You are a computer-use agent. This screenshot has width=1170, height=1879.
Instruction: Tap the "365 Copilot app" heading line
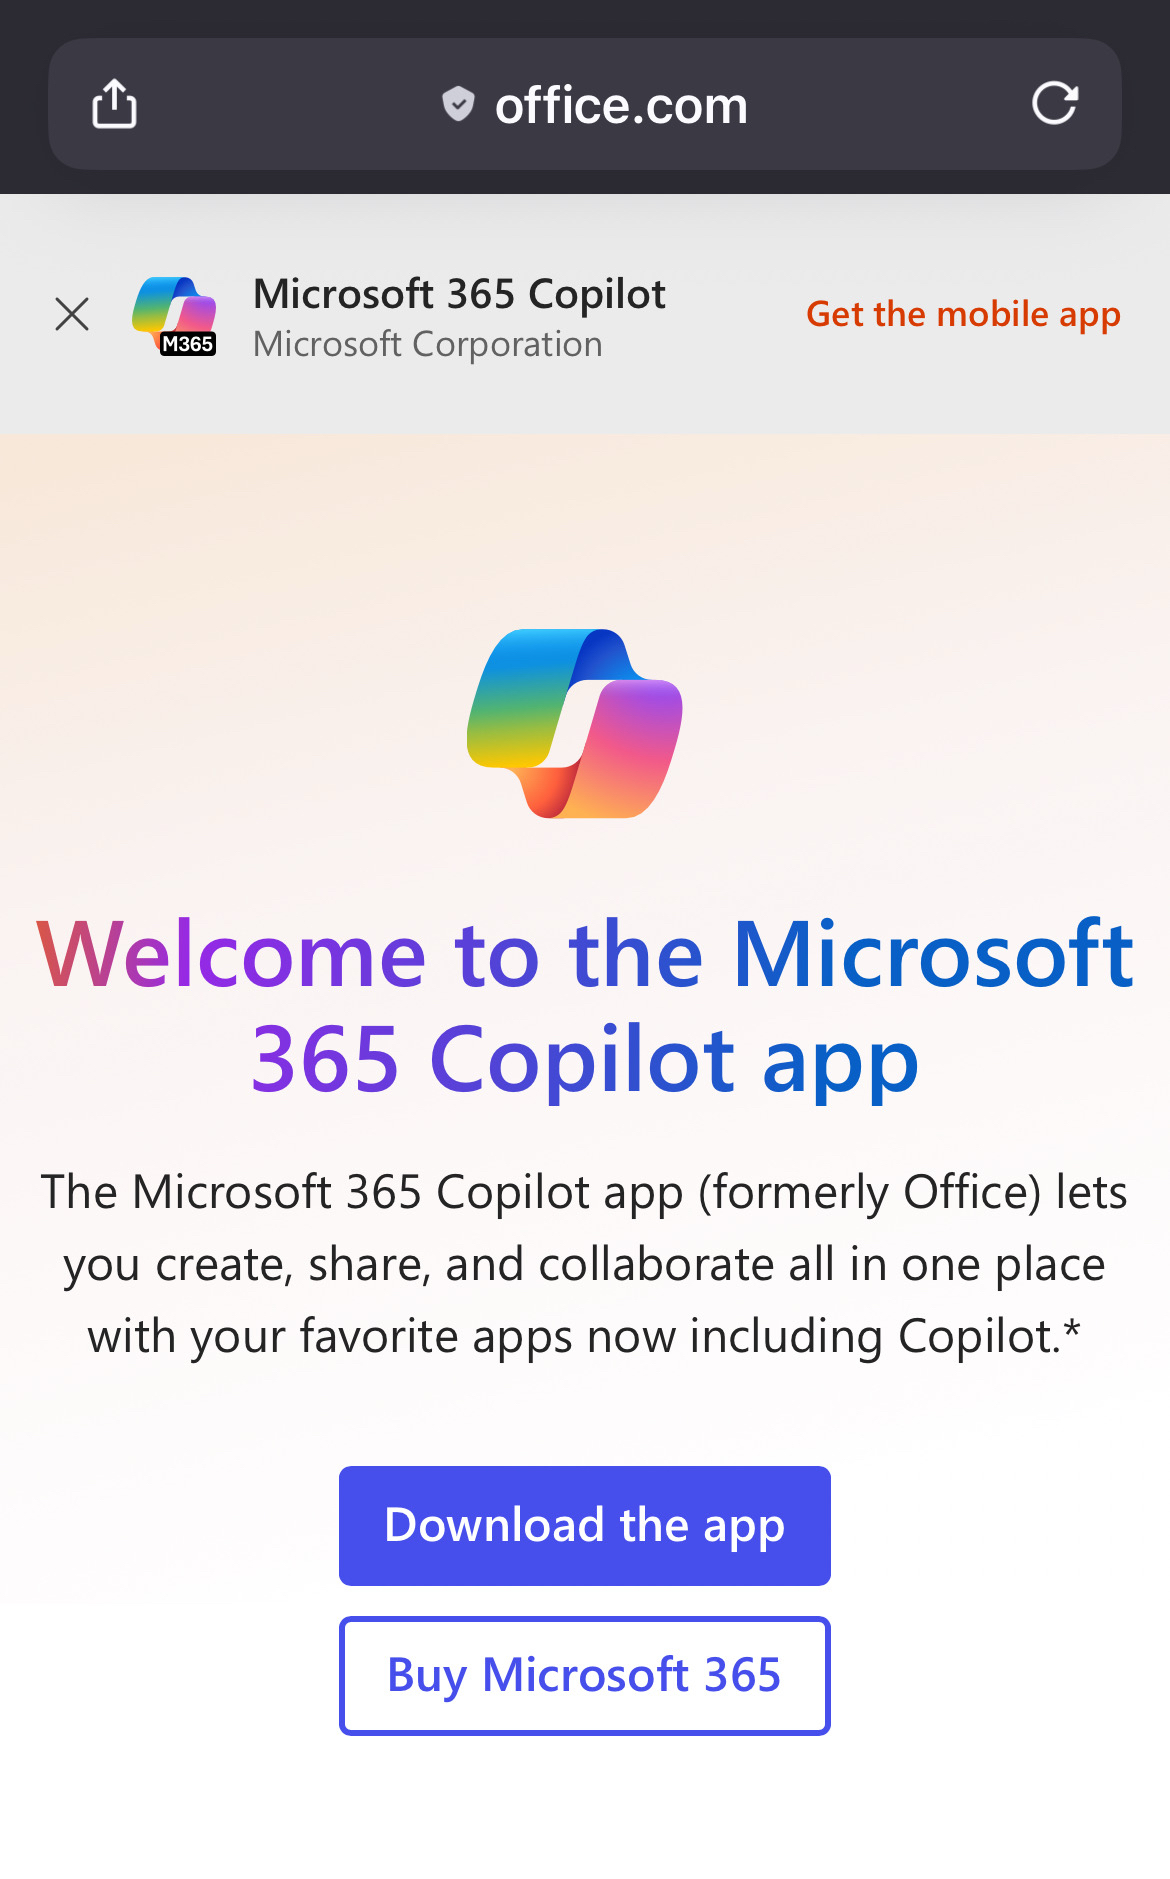[585, 1060]
